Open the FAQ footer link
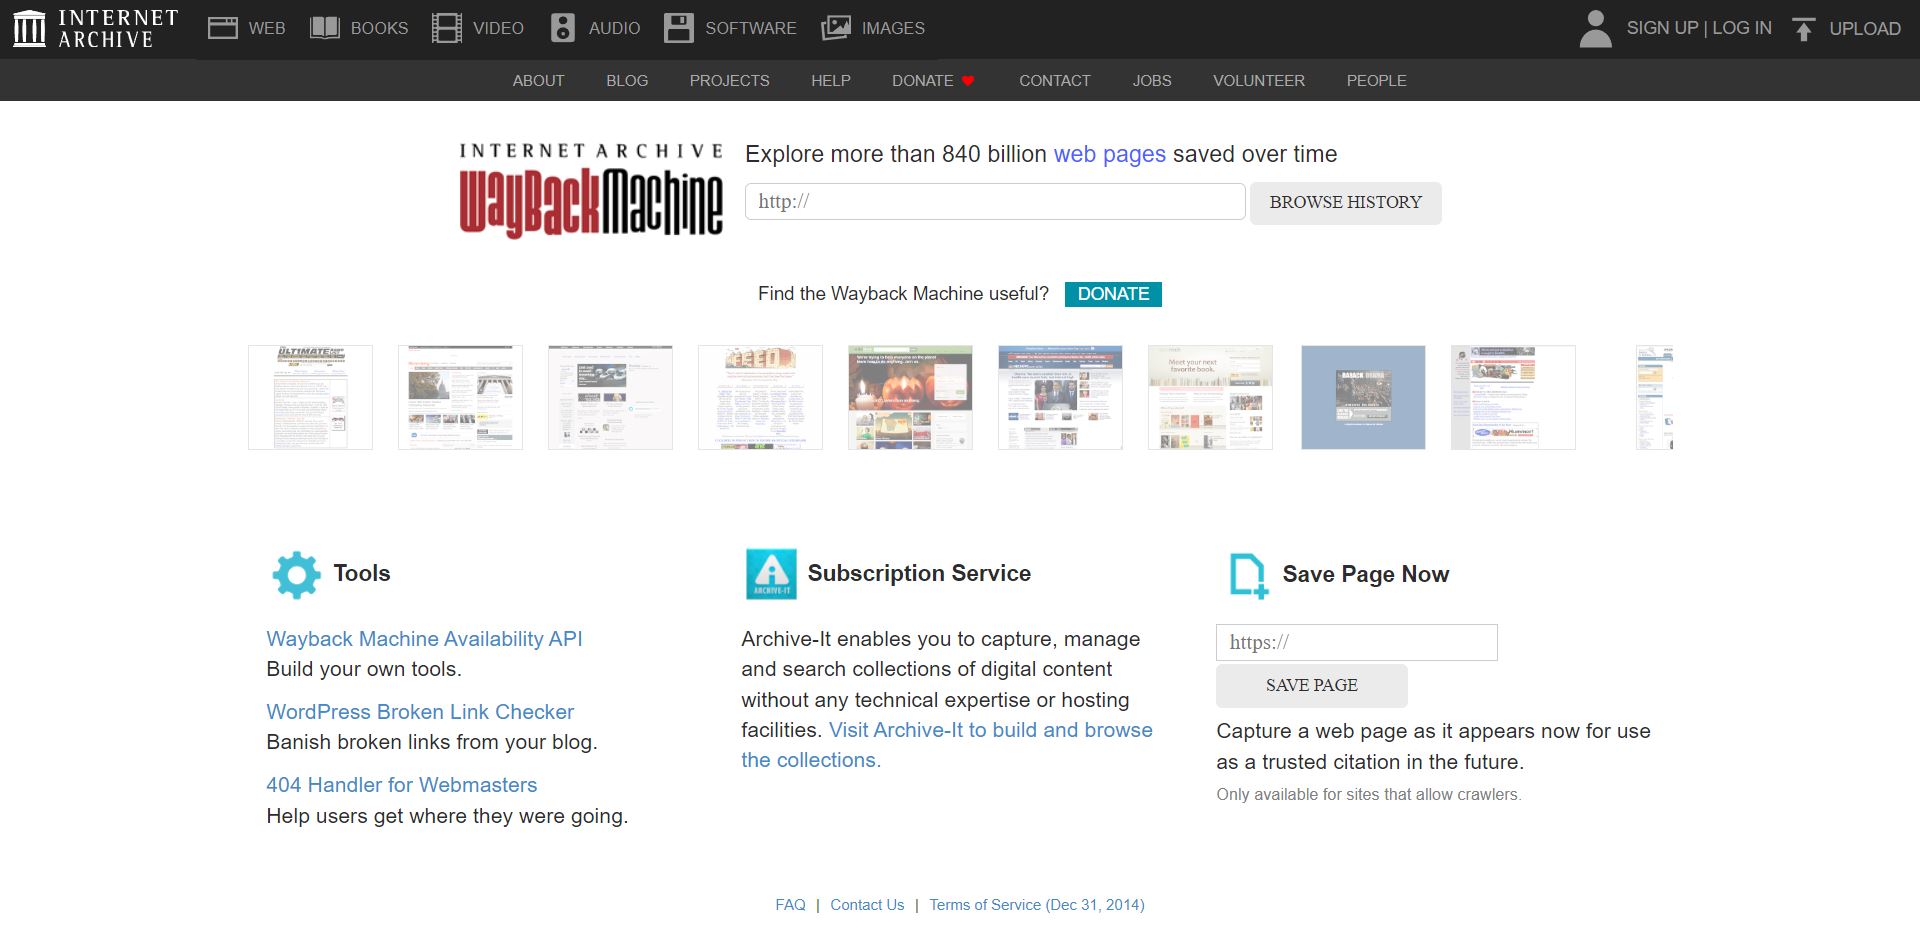 (790, 905)
